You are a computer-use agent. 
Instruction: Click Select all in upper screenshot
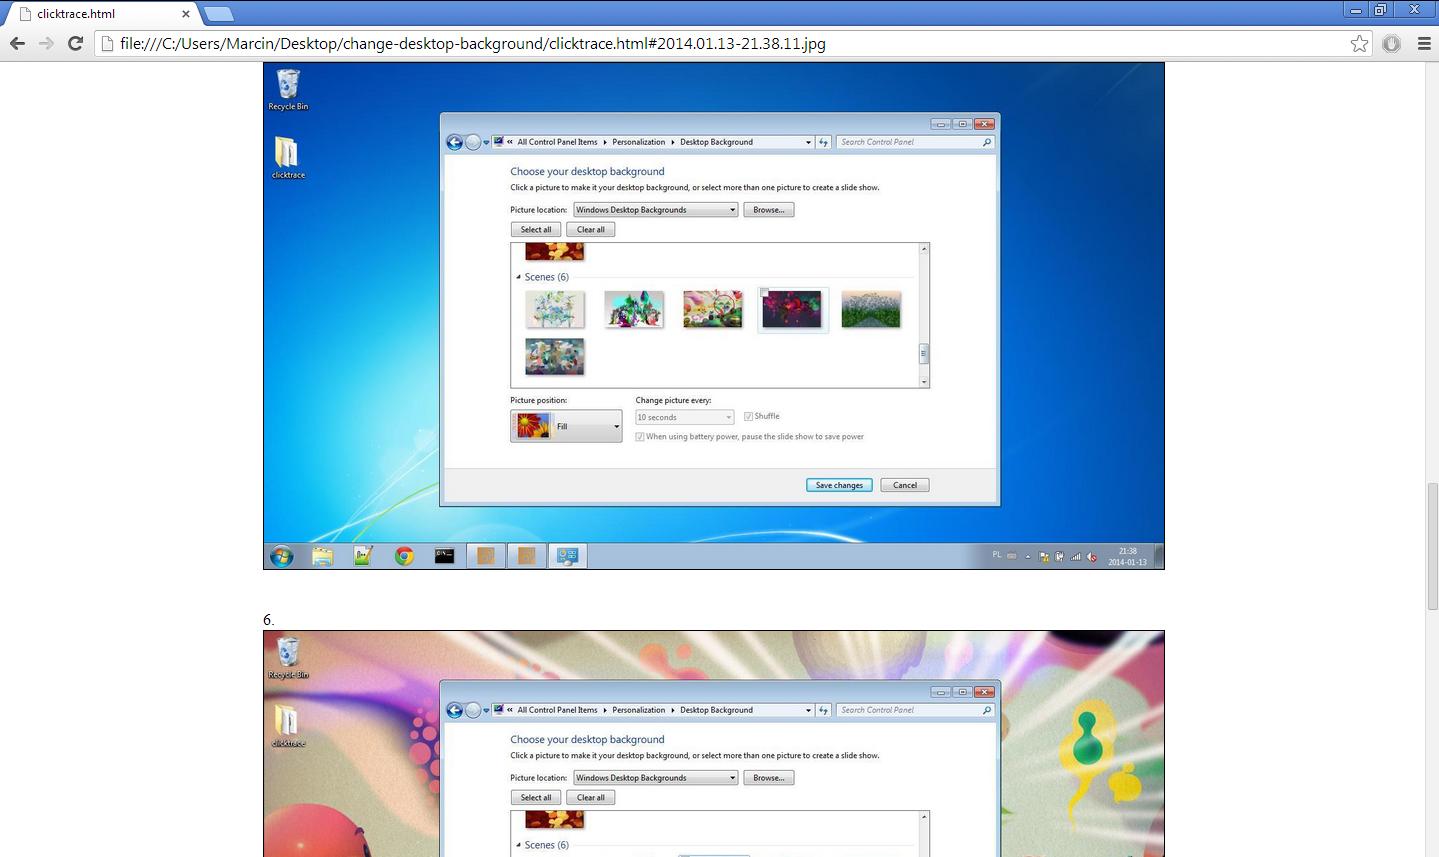point(536,230)
